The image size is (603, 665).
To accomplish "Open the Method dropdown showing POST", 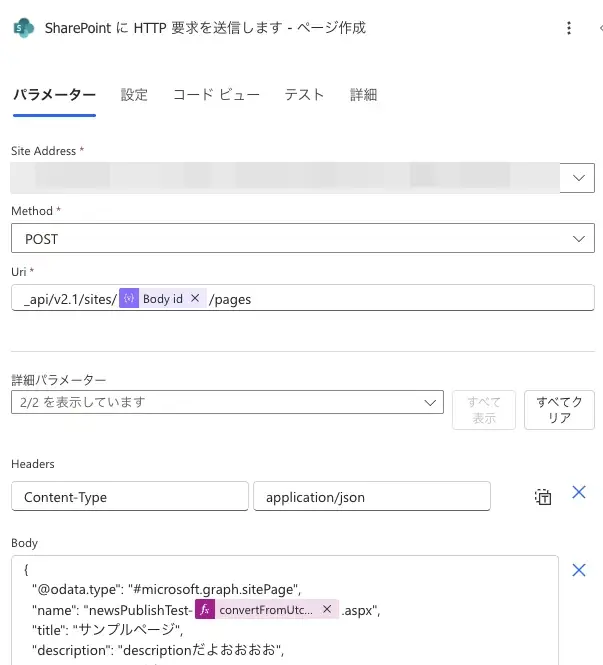I will (x=303, y=238).
